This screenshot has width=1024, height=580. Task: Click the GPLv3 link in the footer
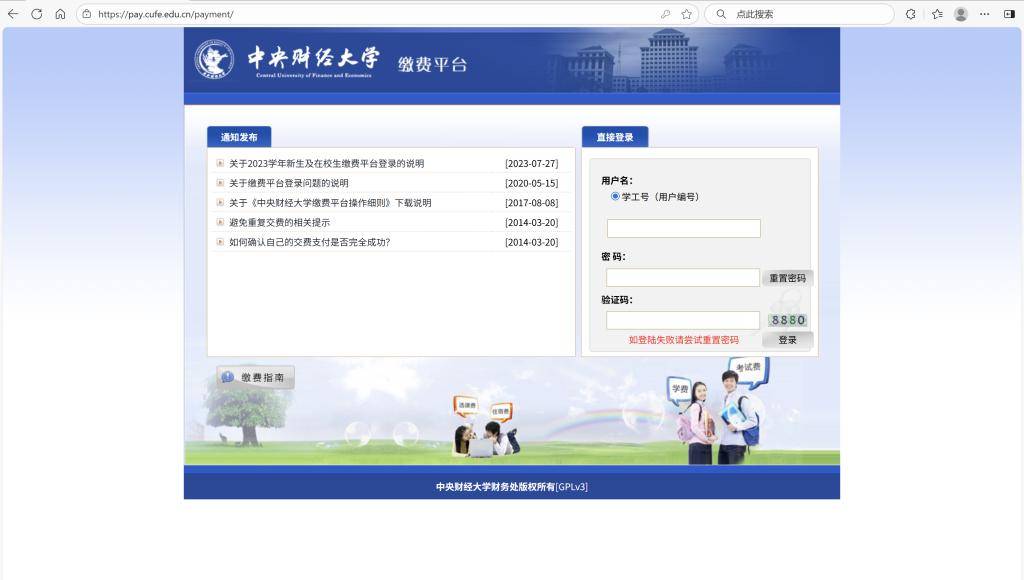pos(572,487)
